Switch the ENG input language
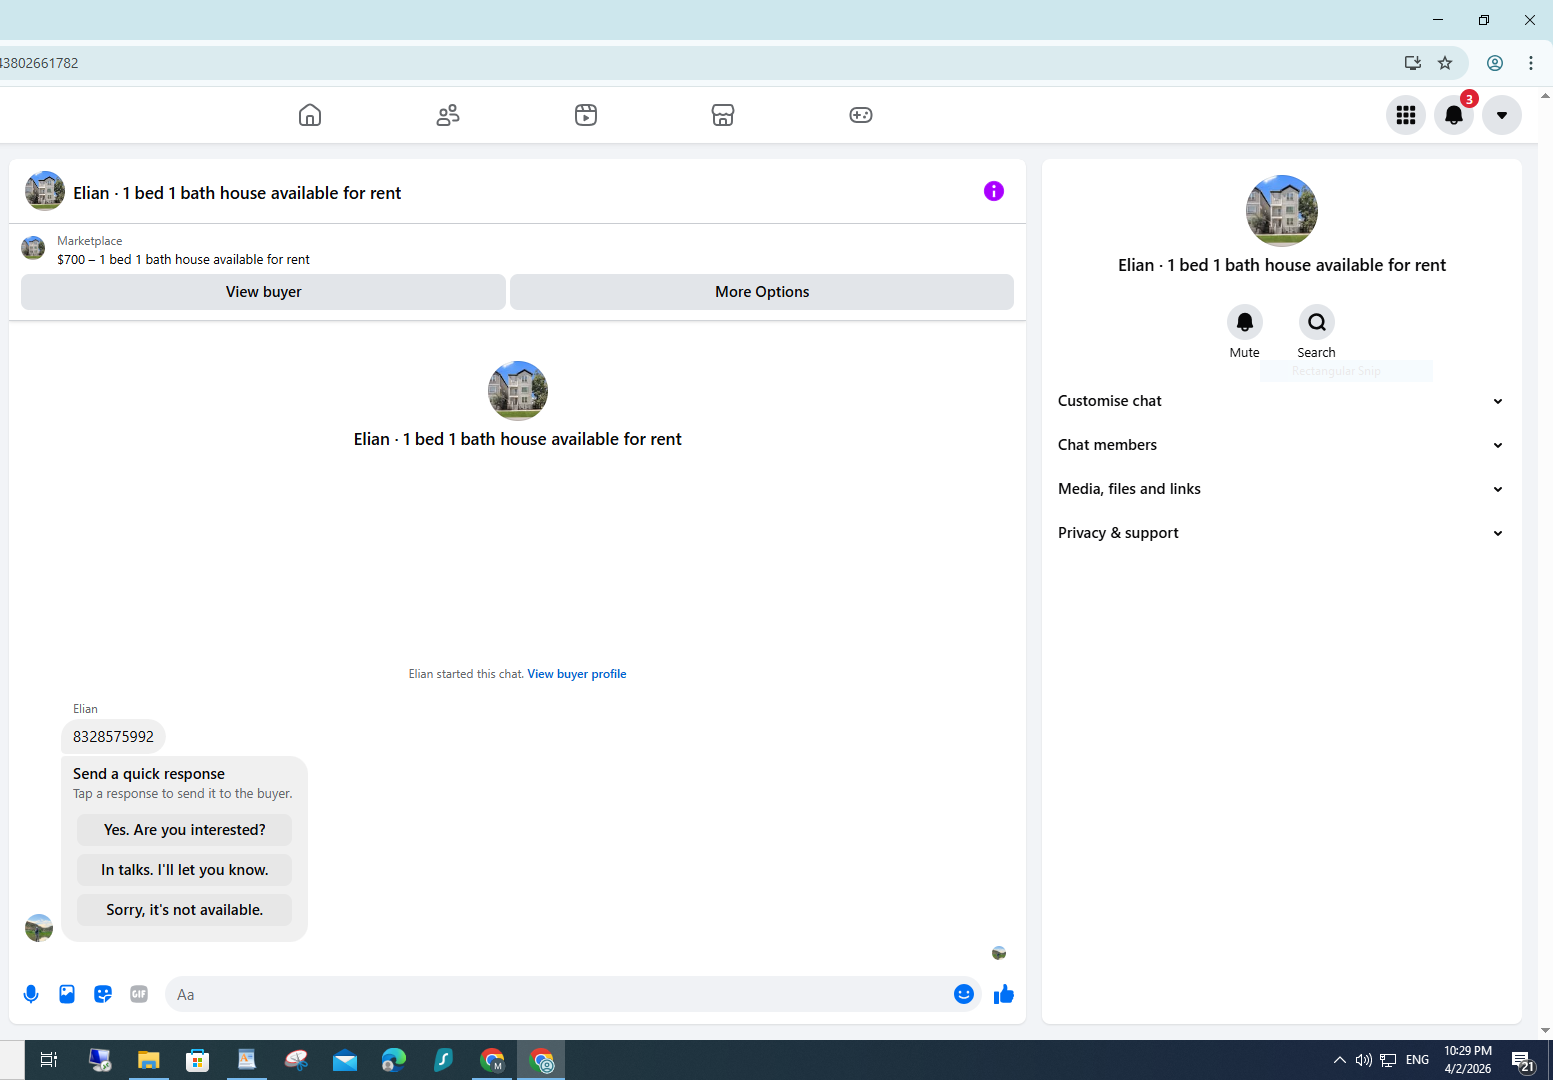1553x1080 pixels. 1417,1060
